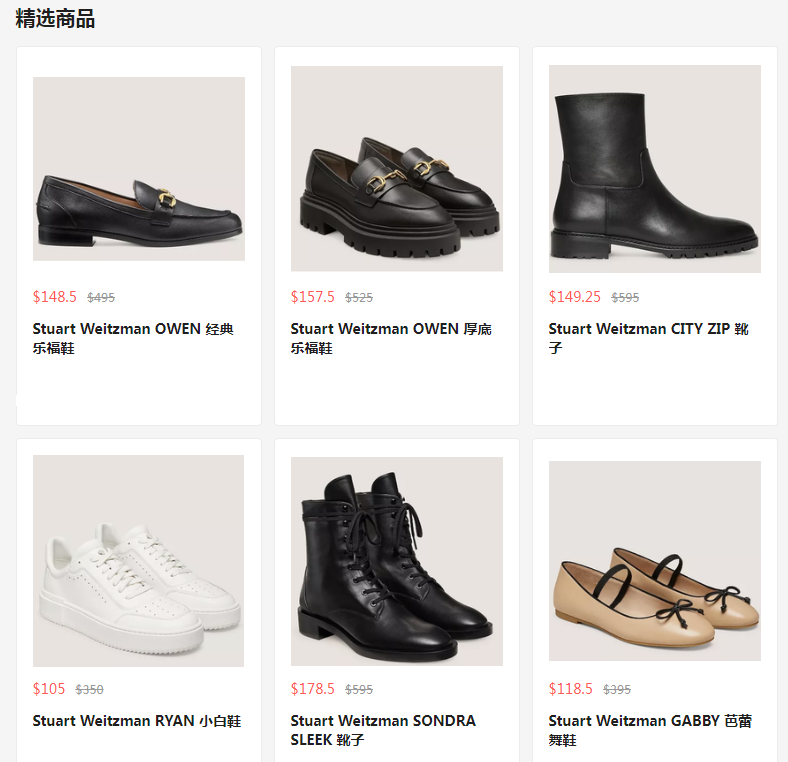
Task: Click the Stuart Weitzman SONDRA SLEEK 靴子 title
Action: (383, 730)
